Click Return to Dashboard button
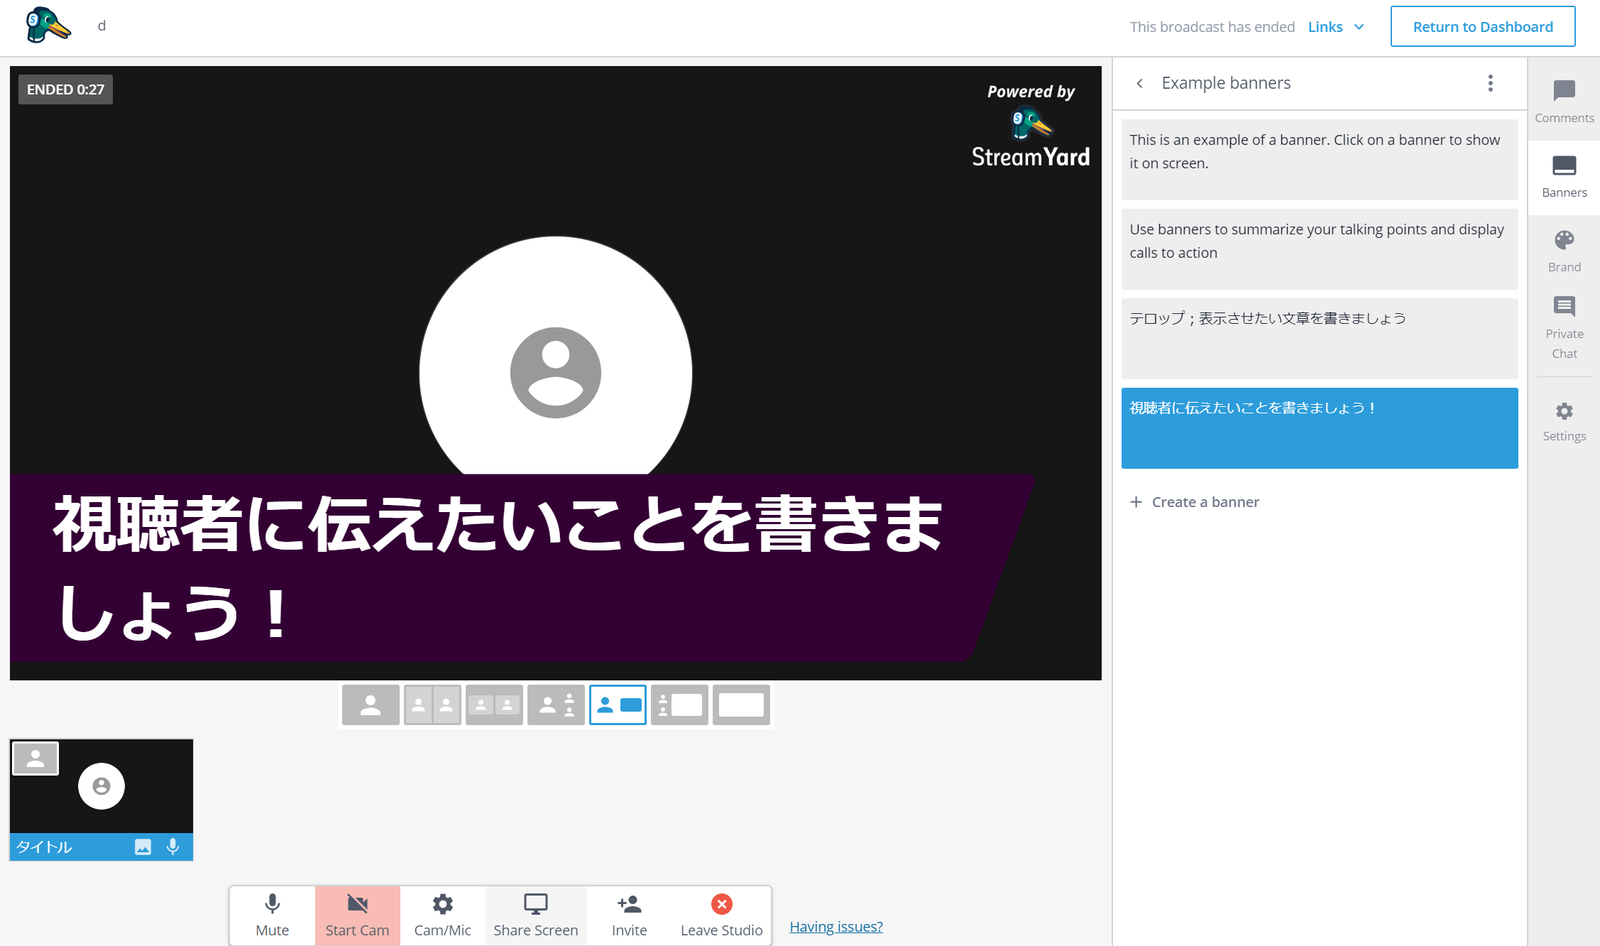 point(1482,27)
